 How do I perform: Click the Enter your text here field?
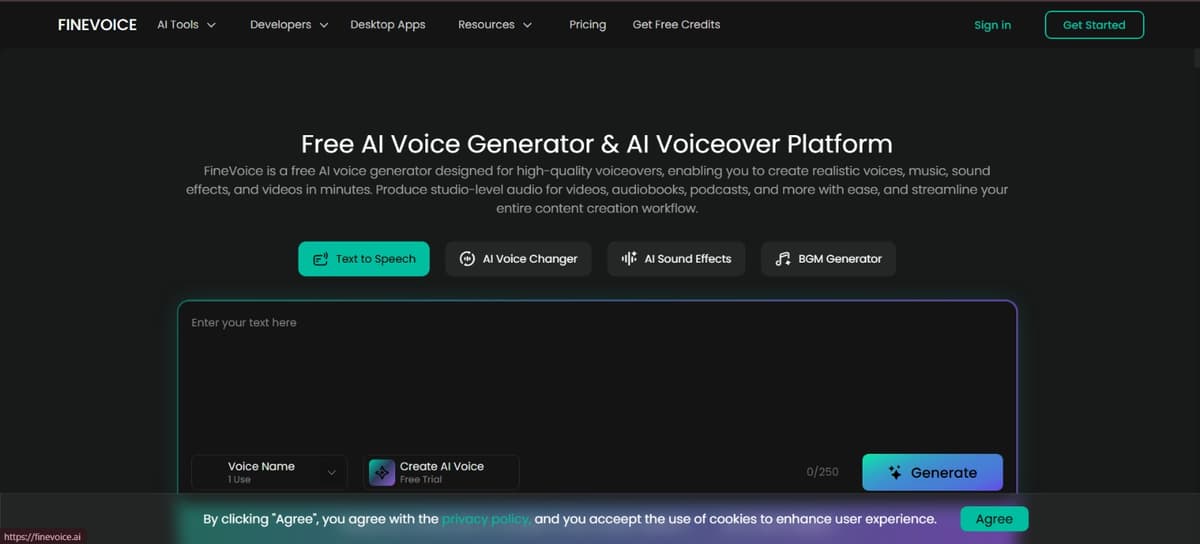click(x=597, y=375)
